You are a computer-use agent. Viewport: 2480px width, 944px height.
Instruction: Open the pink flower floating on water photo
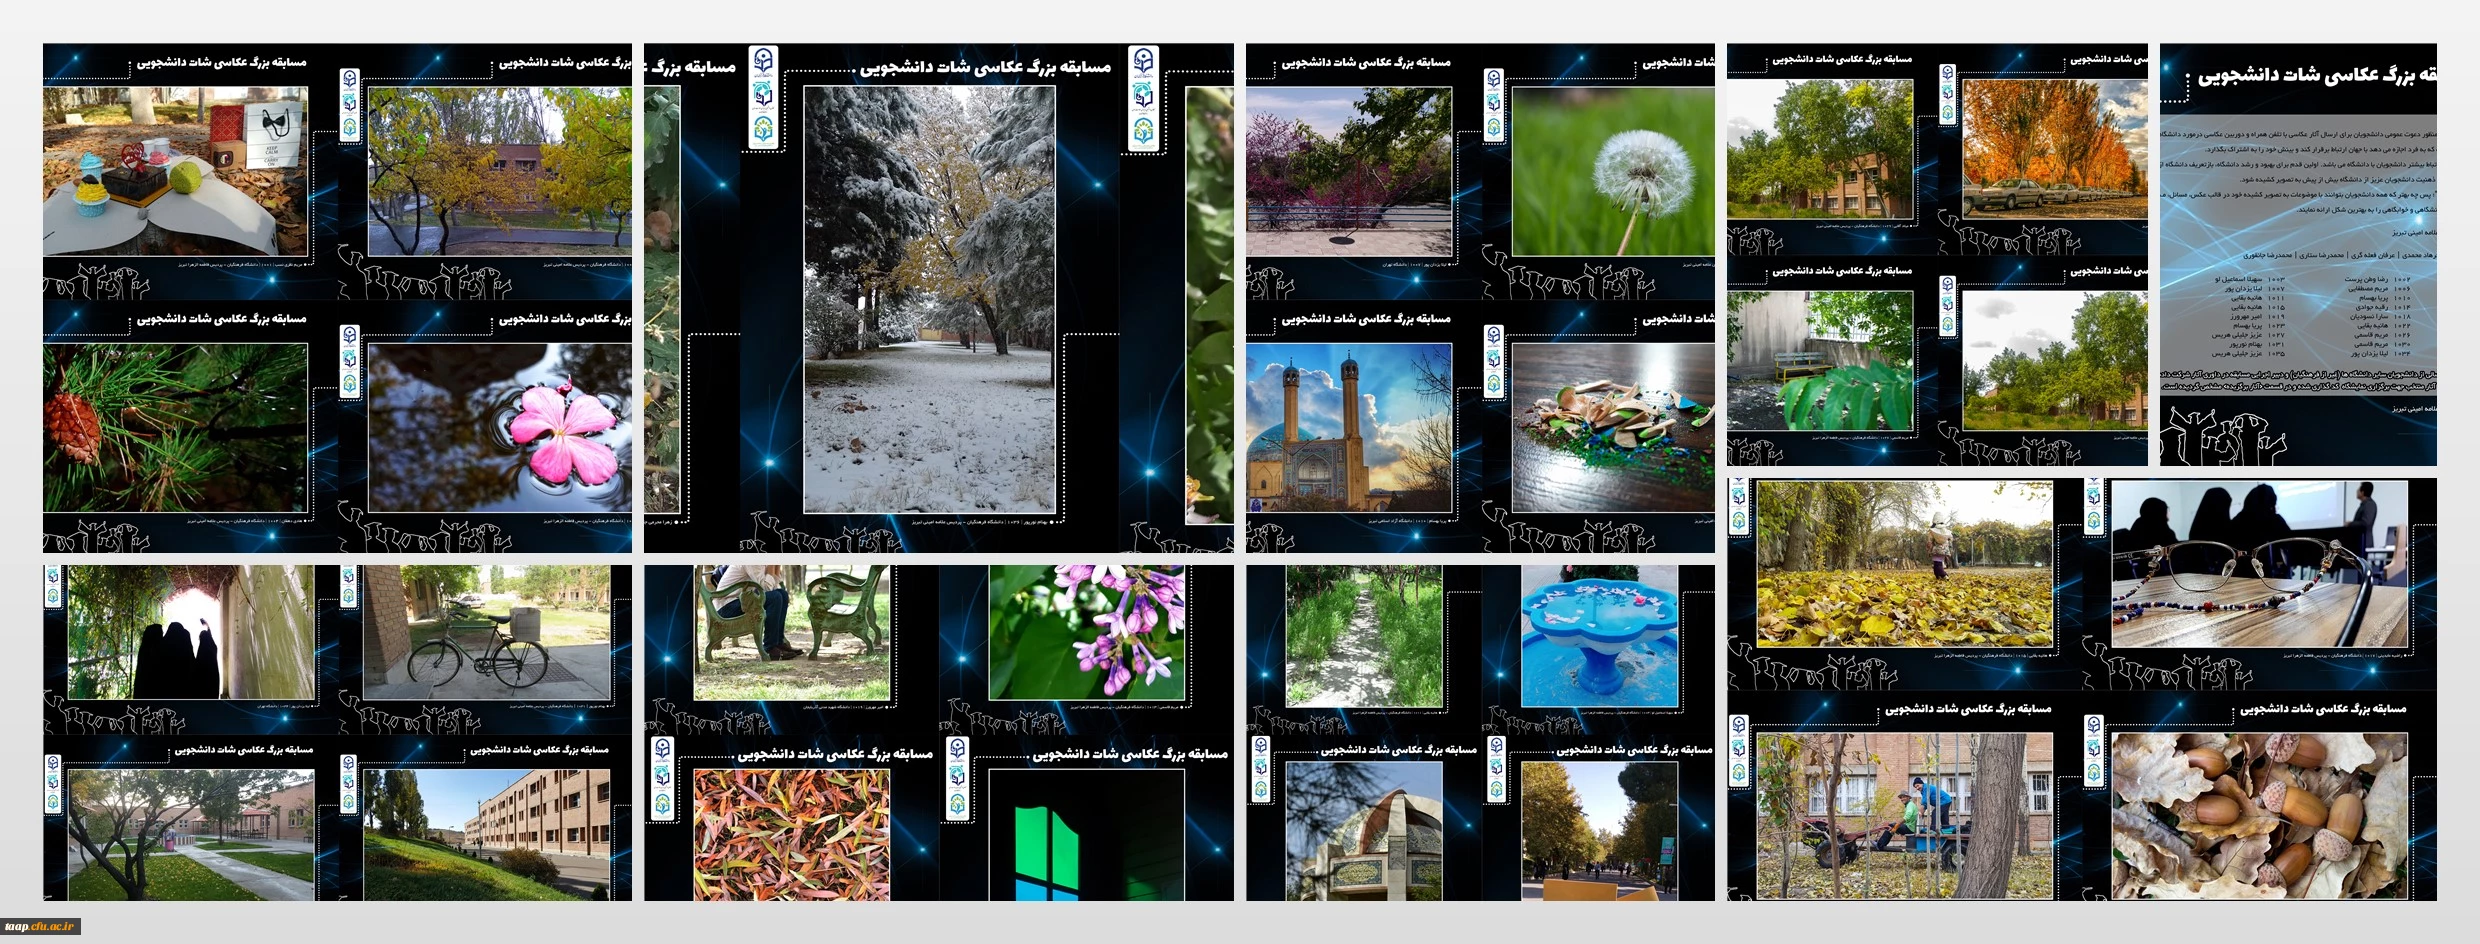coord(499,427)
